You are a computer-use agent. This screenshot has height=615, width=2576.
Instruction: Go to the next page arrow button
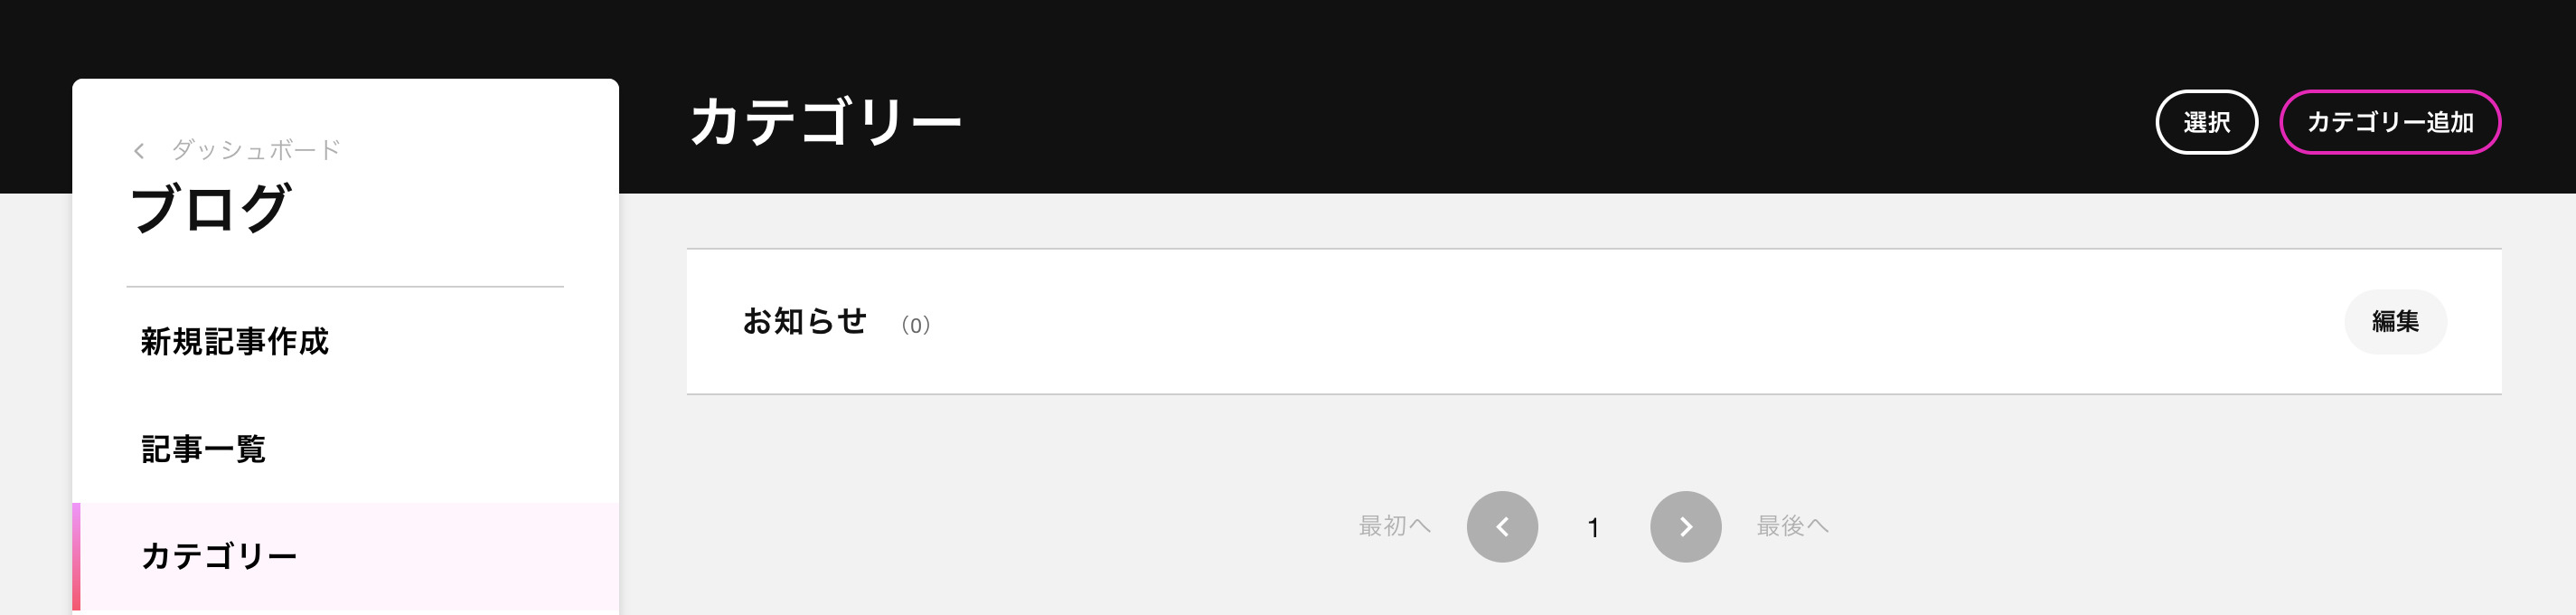[1685, 526]
